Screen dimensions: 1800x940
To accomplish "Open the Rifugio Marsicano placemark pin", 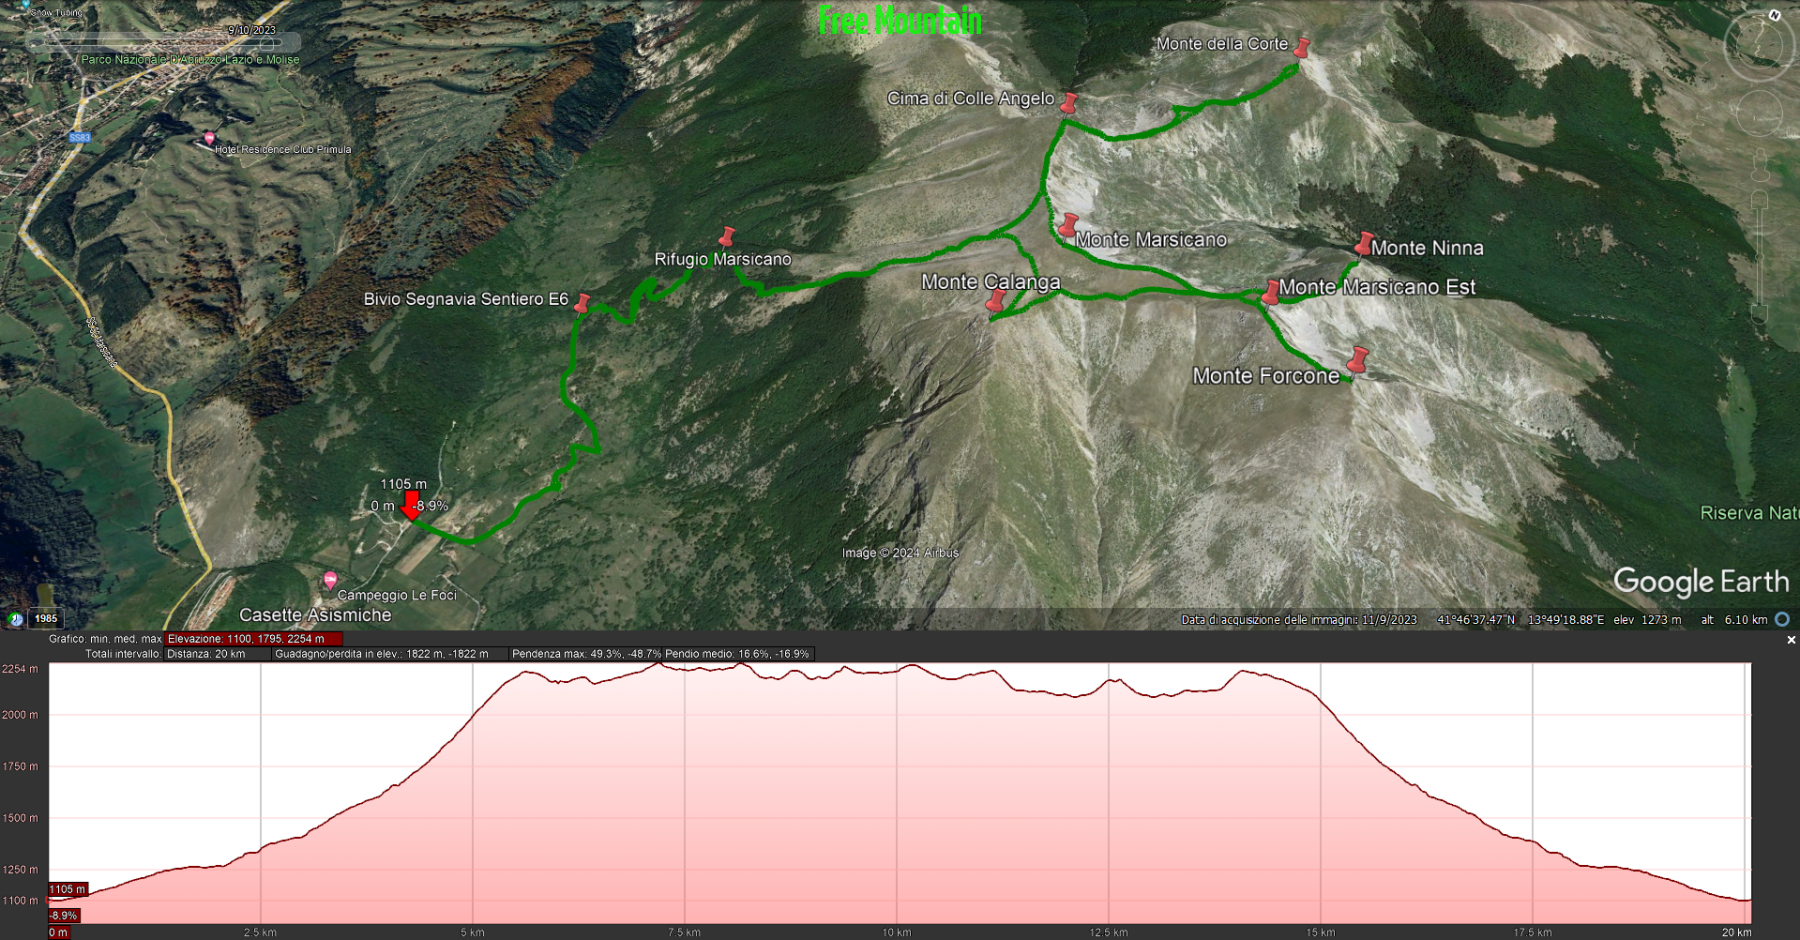I will point(727,236).
